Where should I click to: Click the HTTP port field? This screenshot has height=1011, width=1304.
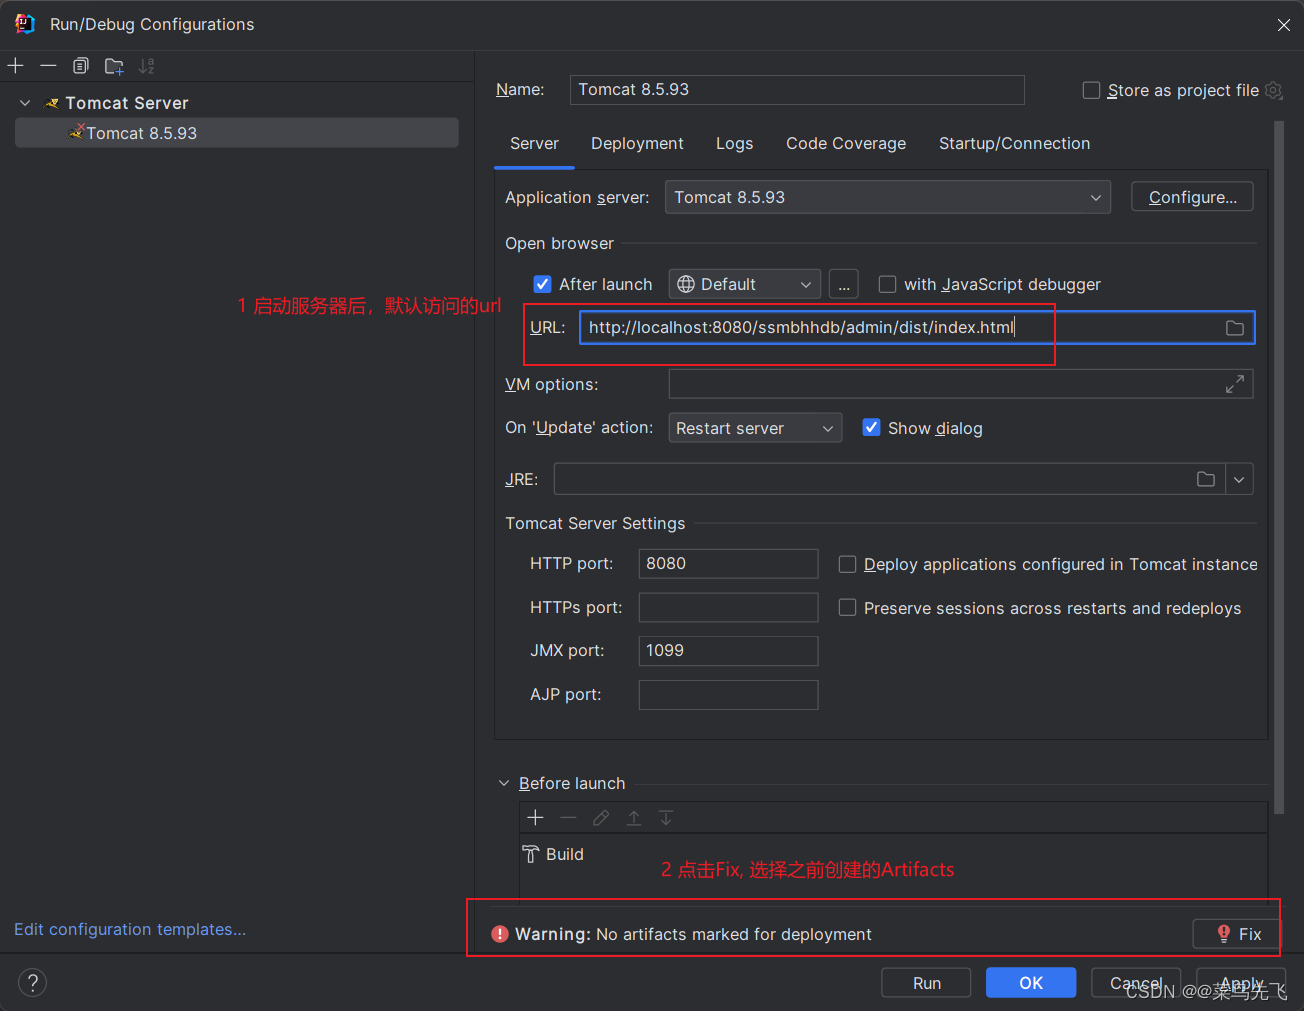pyautogui.click(x=728, y=564)
